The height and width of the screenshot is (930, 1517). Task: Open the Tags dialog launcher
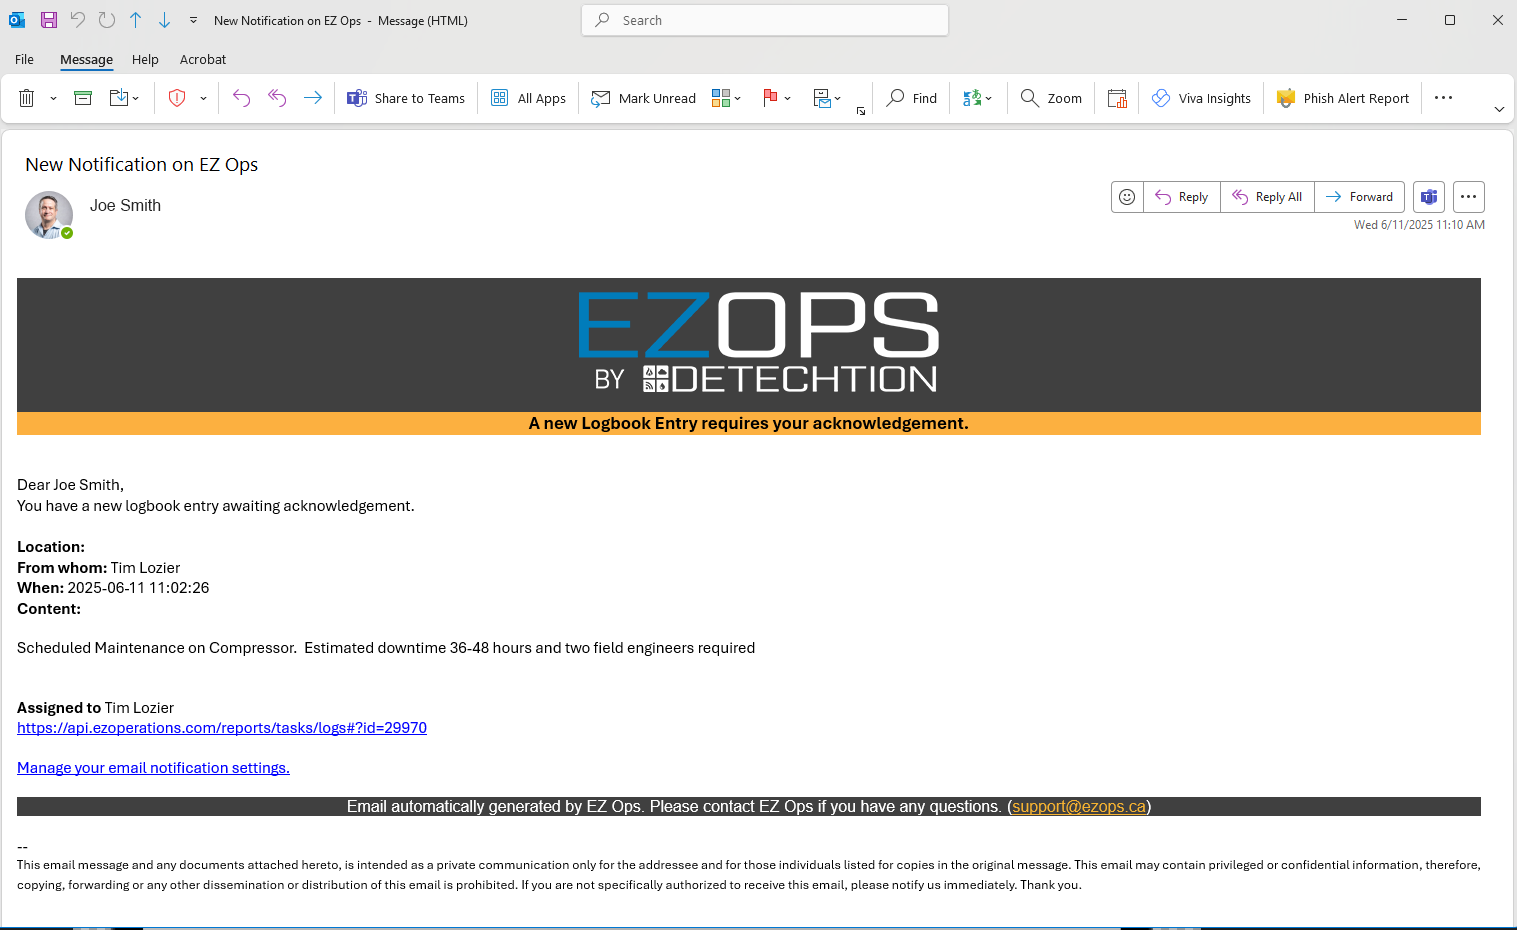pyautogui.click(x=861, y=111)
